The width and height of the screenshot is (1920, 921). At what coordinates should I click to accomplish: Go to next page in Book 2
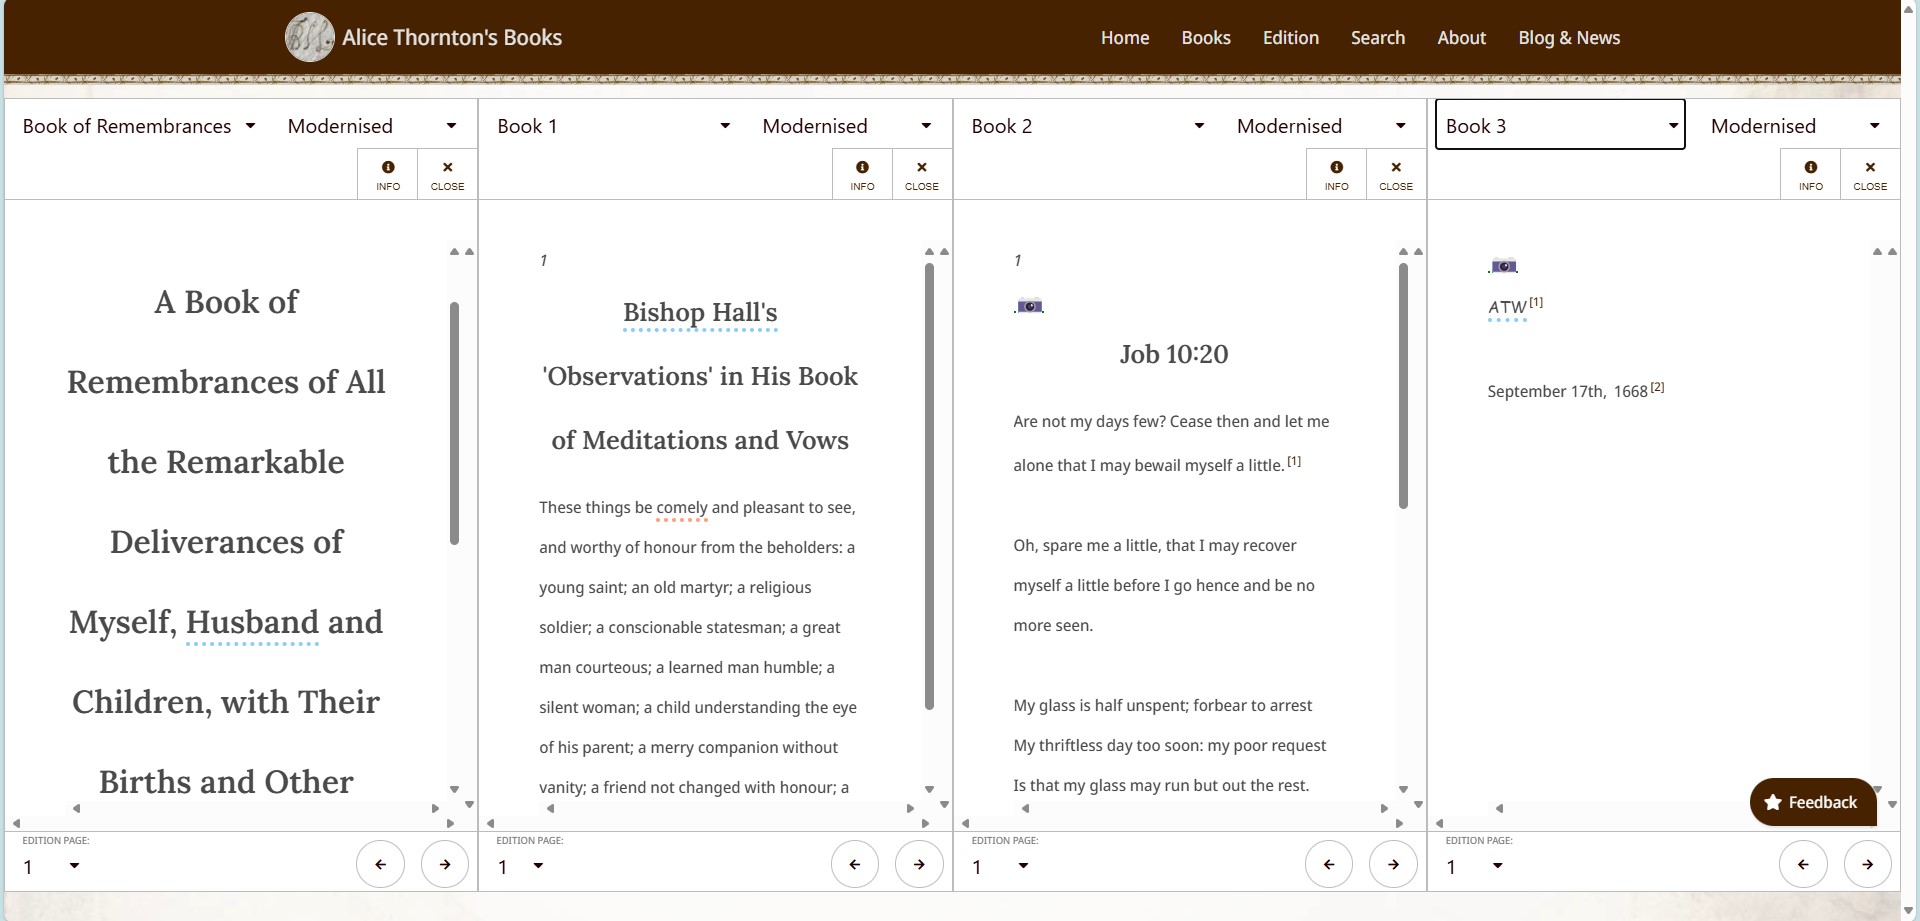(1393, 864)
